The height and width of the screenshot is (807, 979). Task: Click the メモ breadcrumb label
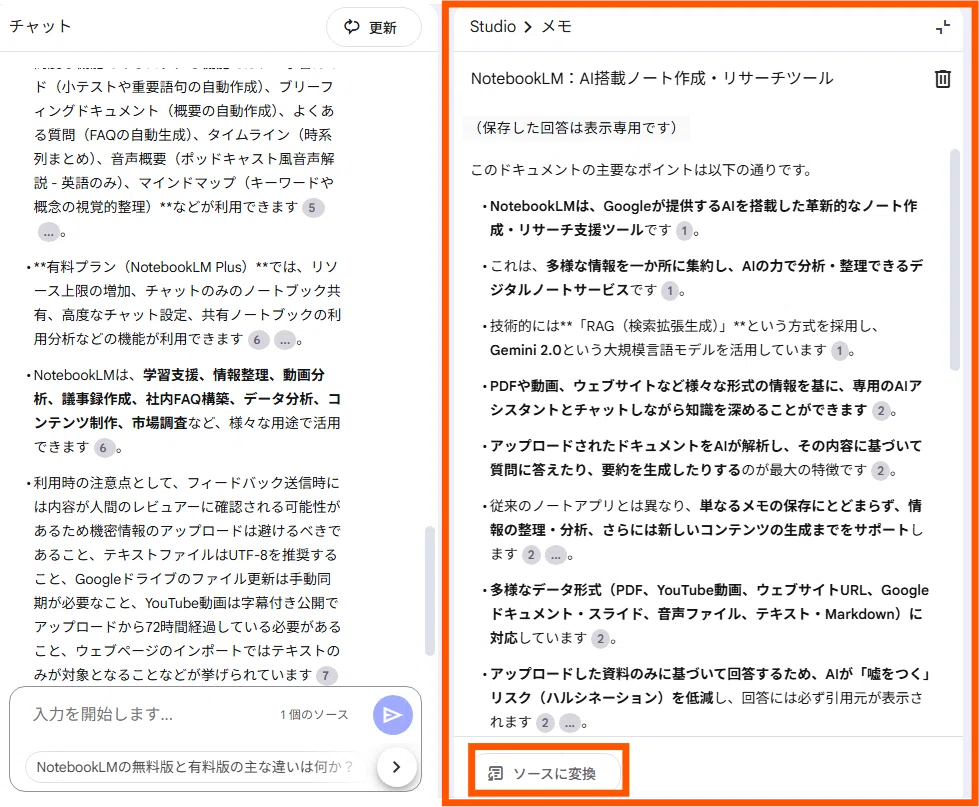pyautogui.click(x=556, y=27)
